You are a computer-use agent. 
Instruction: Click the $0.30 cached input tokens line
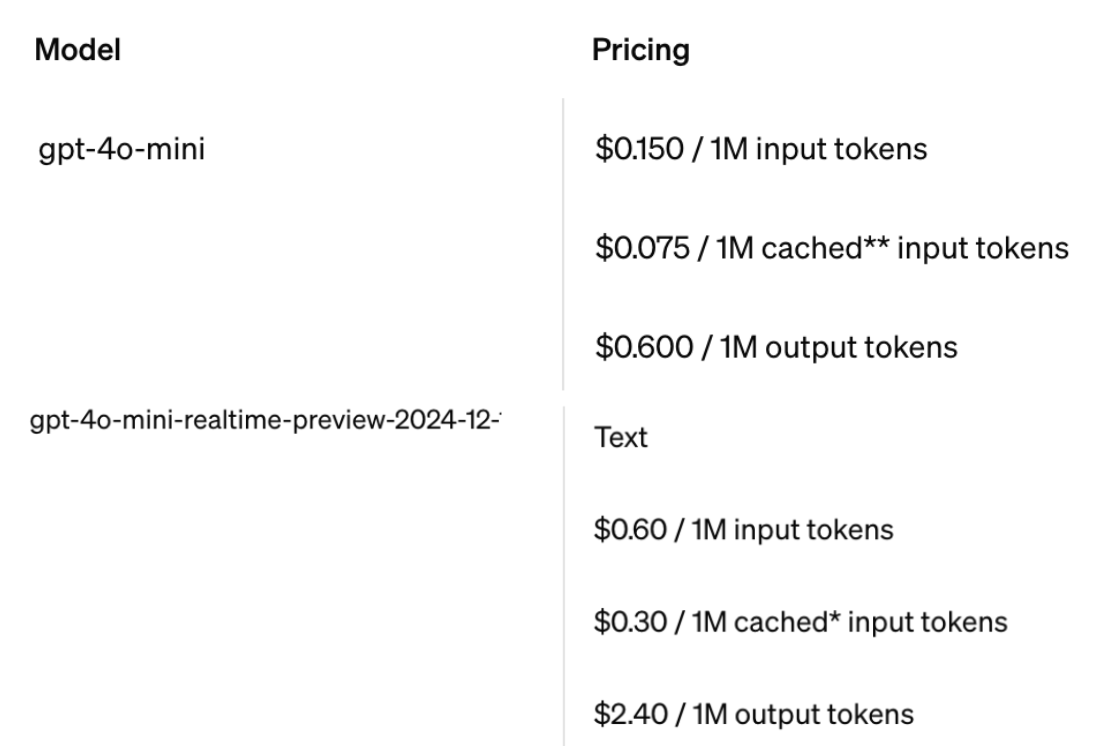click(x=801, y=622)
